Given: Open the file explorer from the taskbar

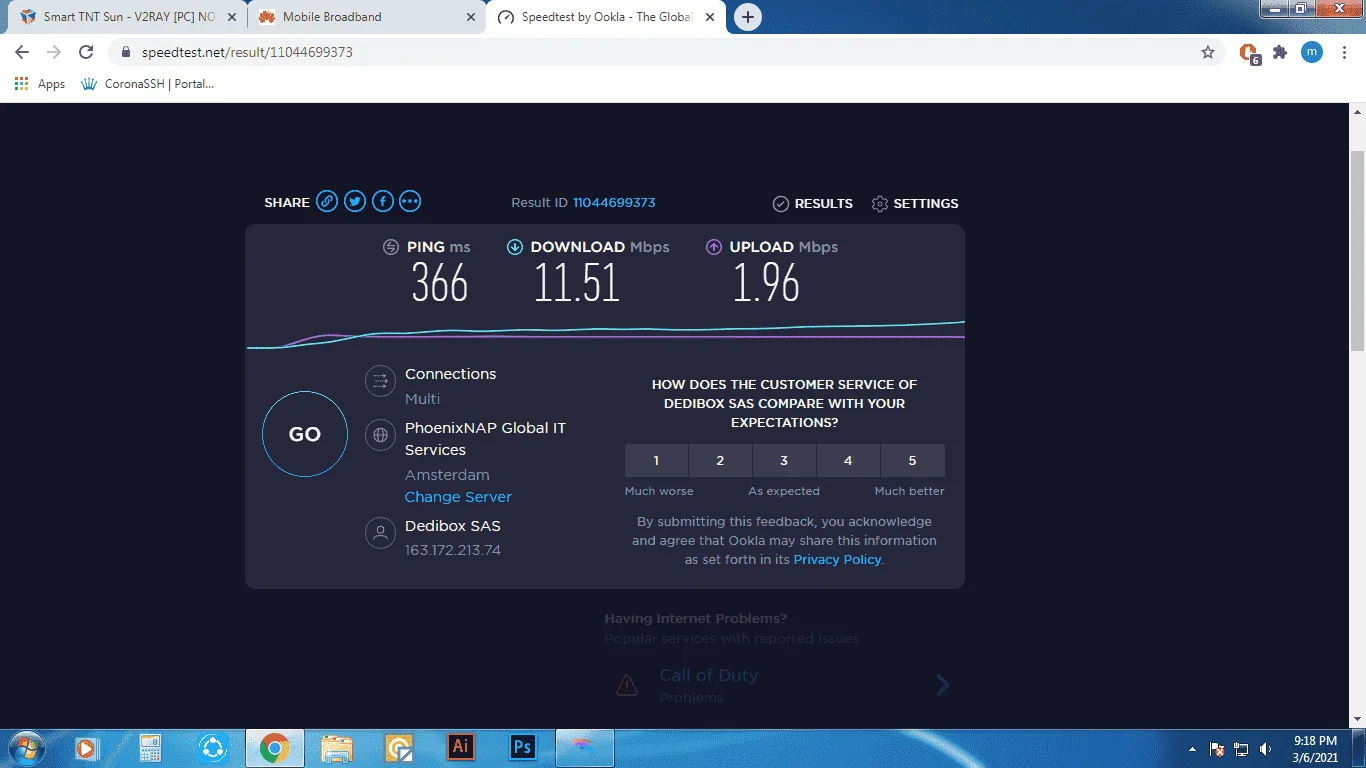Looking at the screenshot, I should pos(337,747).
